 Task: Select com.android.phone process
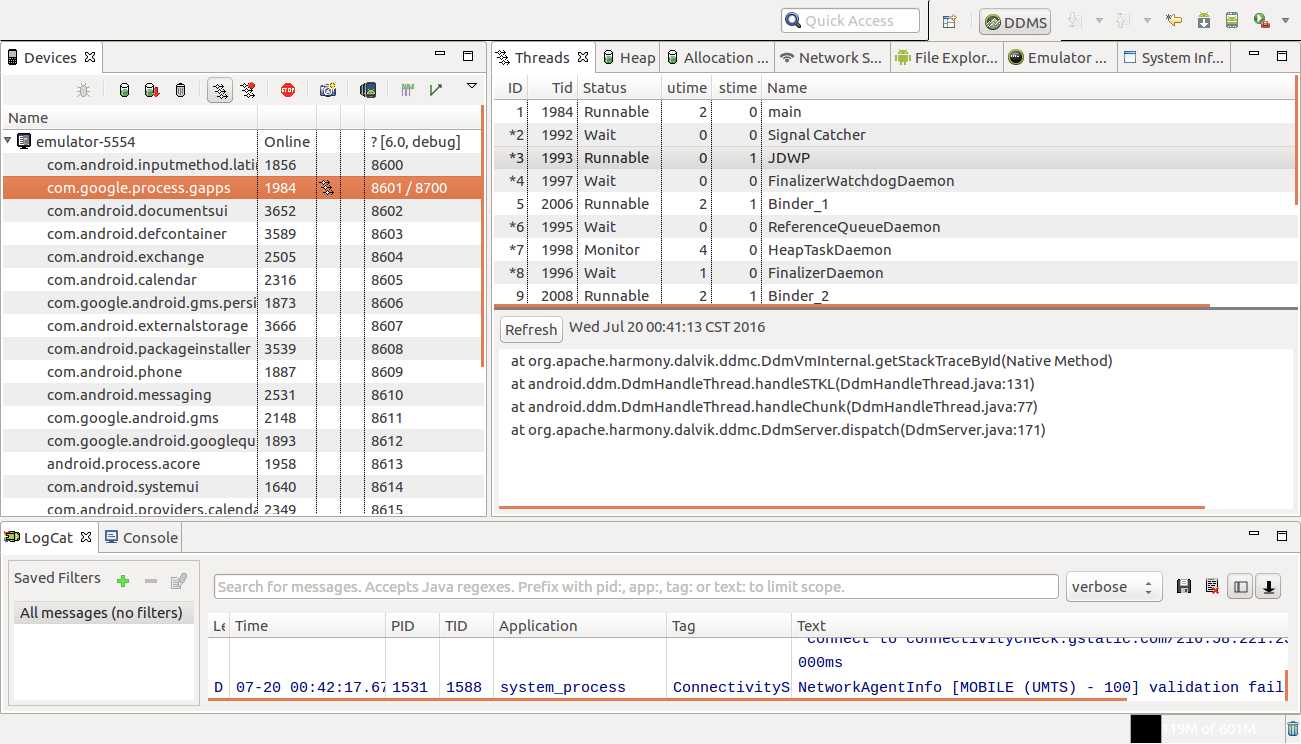pos(243,372)
